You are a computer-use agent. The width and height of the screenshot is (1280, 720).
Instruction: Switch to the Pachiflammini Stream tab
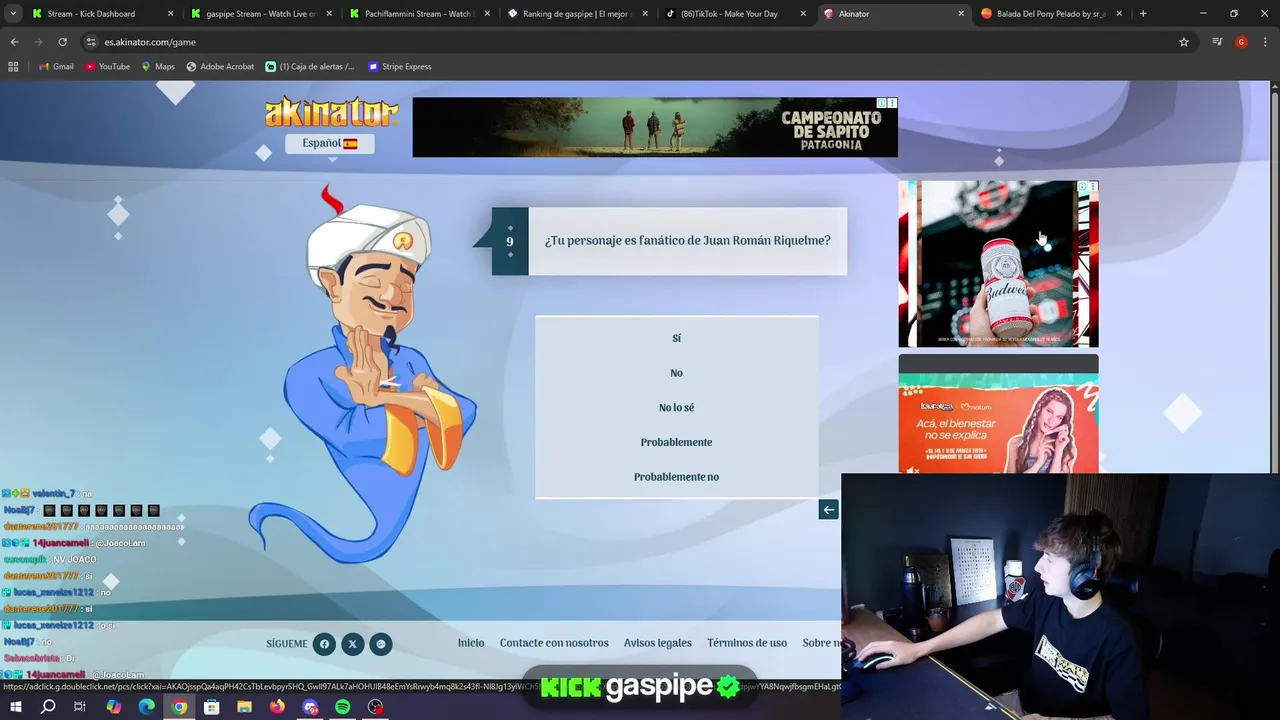[x=417, y=14]
